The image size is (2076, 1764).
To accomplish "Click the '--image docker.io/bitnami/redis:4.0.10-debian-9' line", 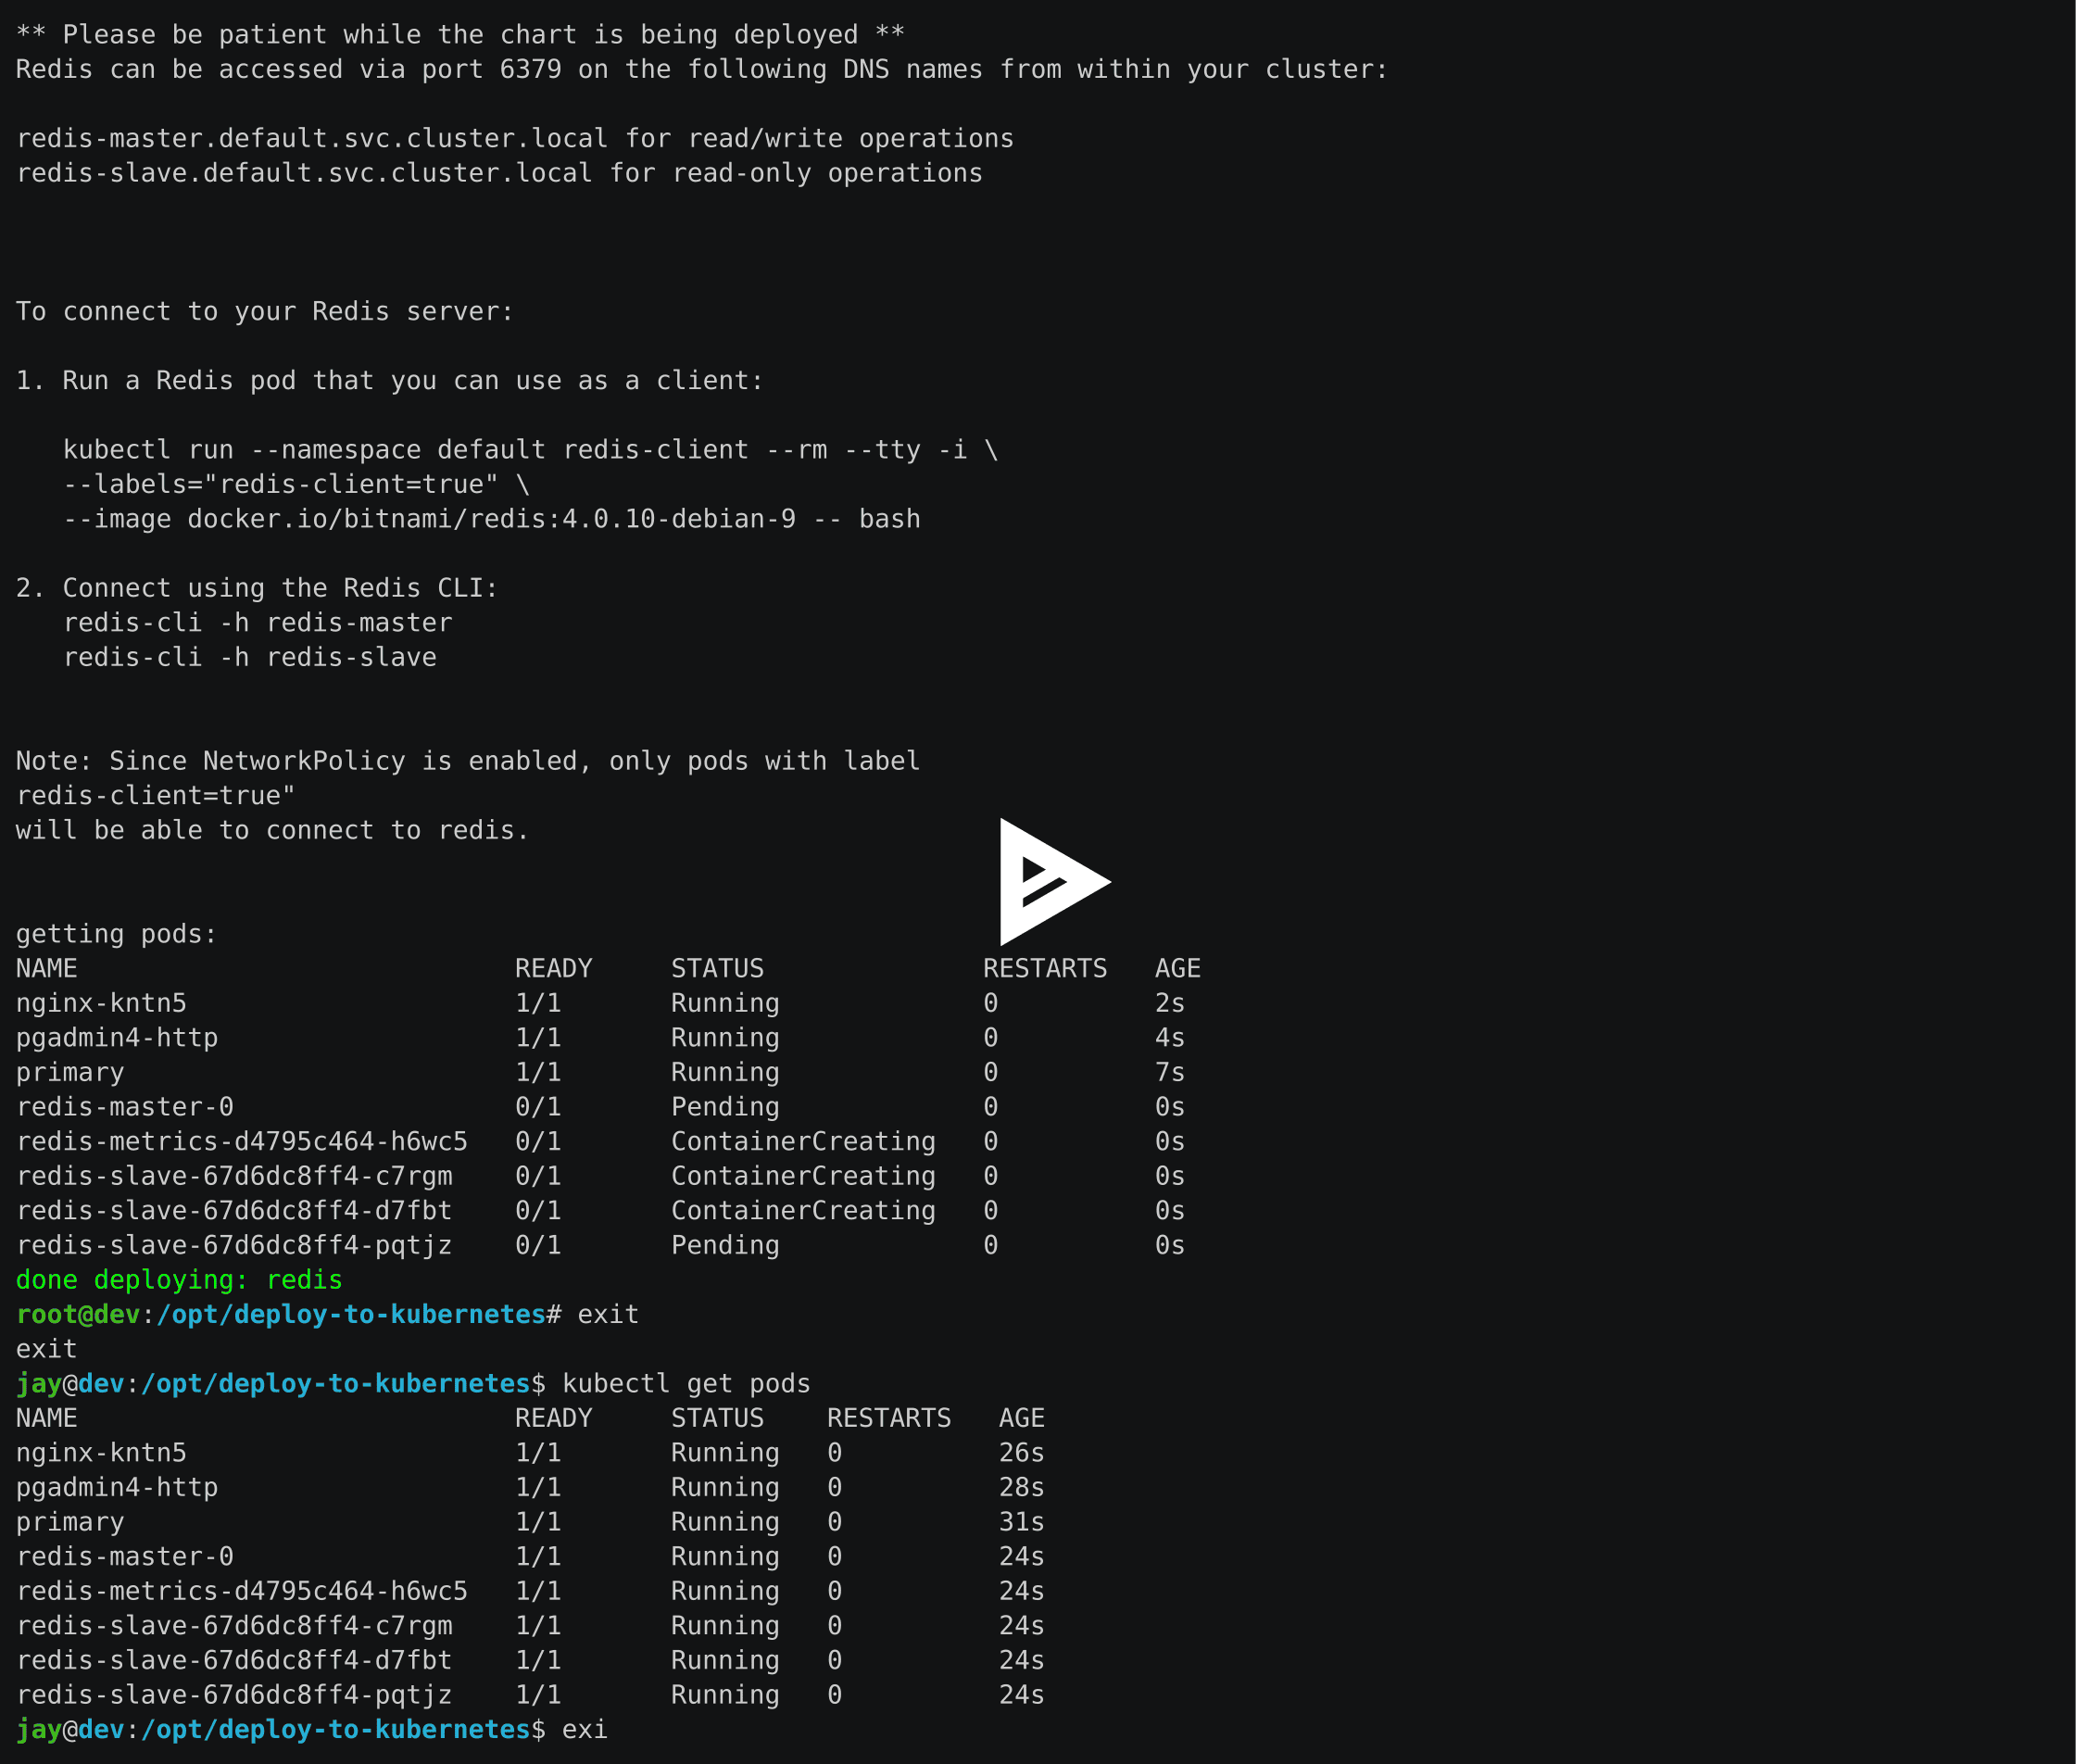I will [x=492, y=518].
